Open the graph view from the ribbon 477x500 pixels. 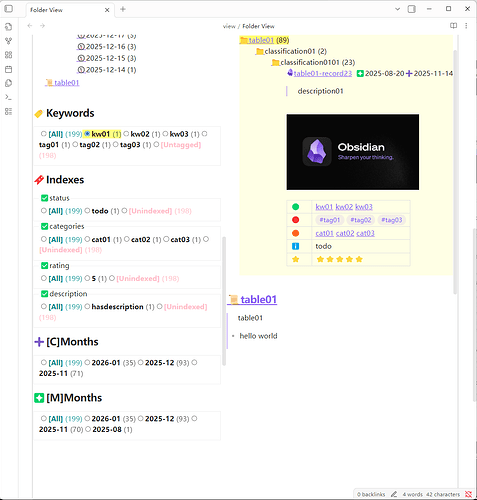click(9, 41)
